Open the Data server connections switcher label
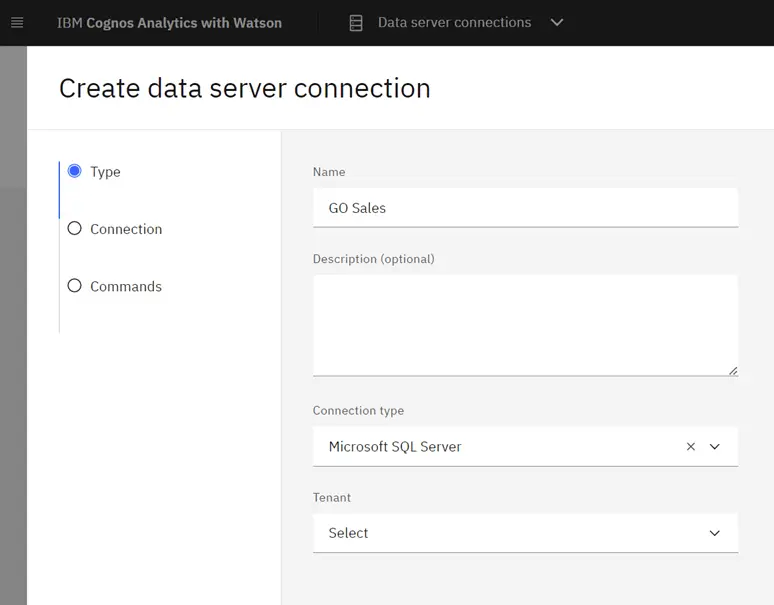The width and height of the screenshot is (774, 605). tap(455, 23)
